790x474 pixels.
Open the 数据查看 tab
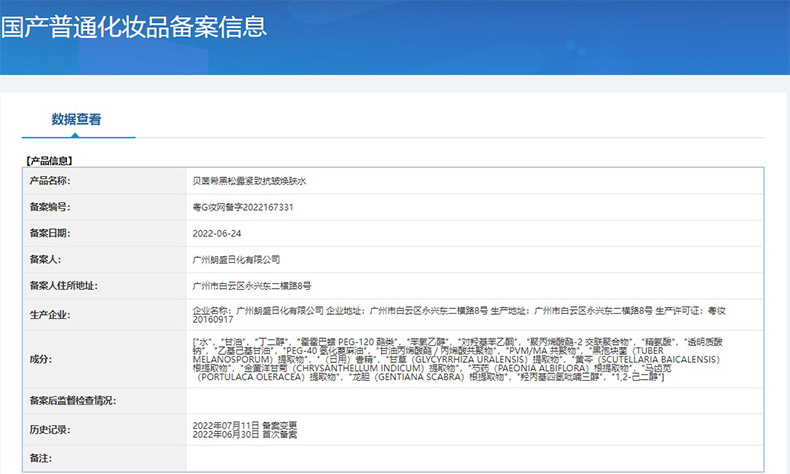point(76,120)
